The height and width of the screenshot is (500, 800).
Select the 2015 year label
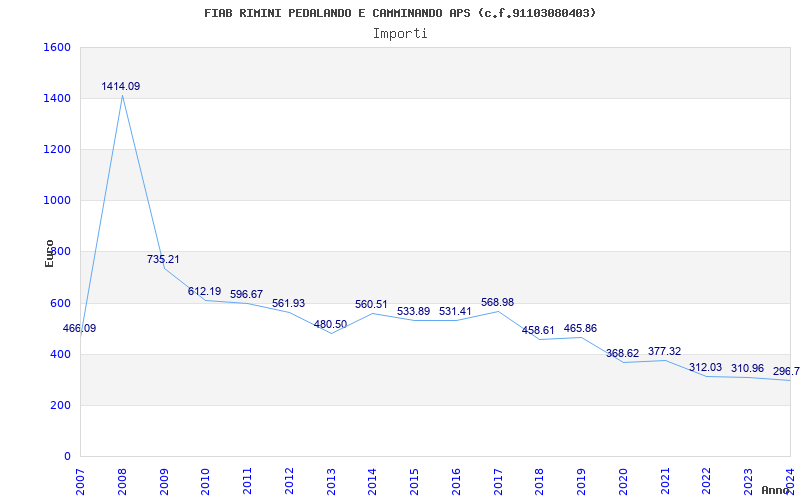[414, 481]
